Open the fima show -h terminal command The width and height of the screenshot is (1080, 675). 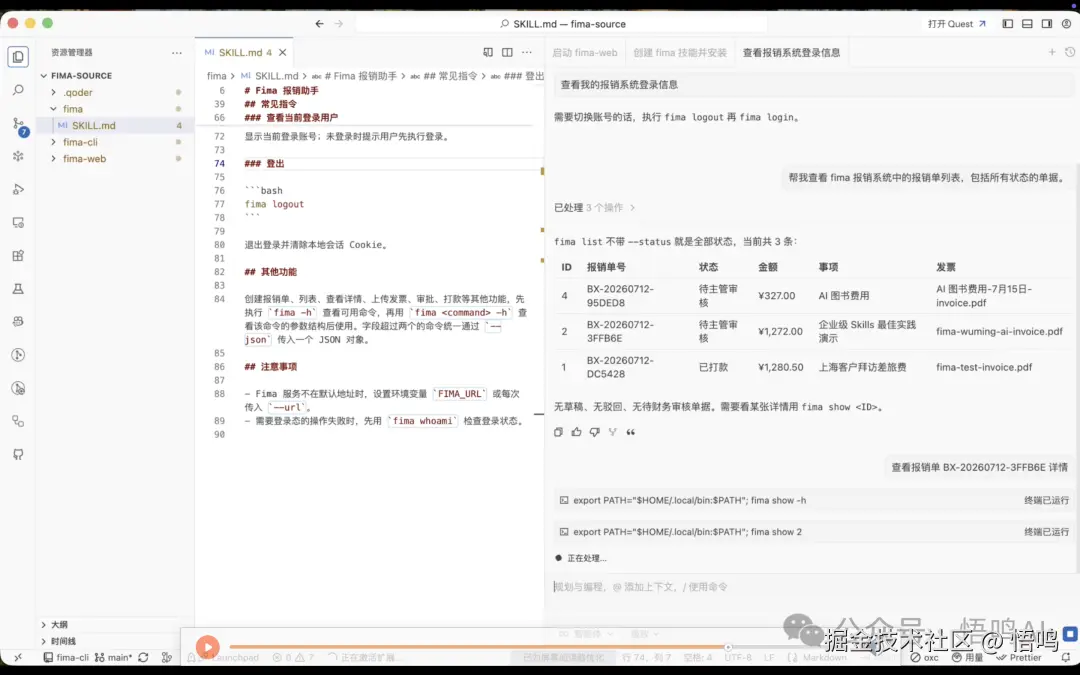813,501
